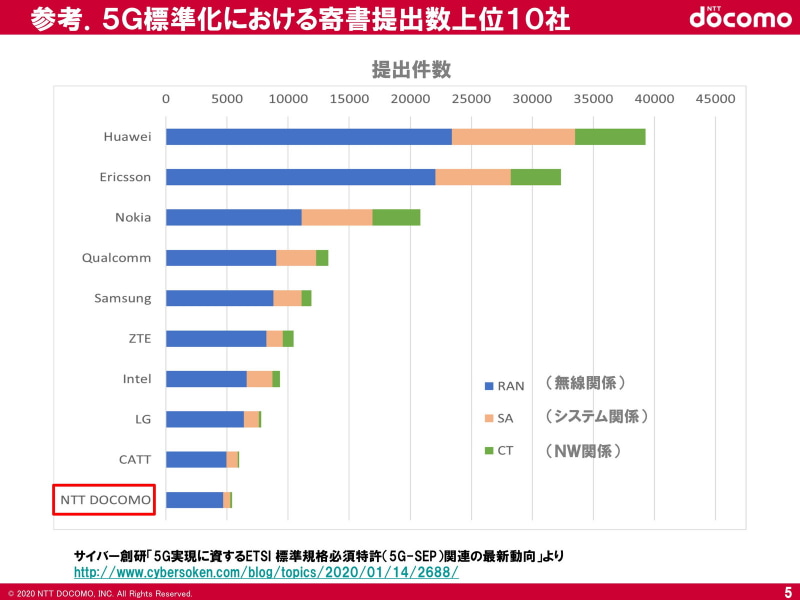
Task: Select the 0 axis tick label
Action: point(166,99)
